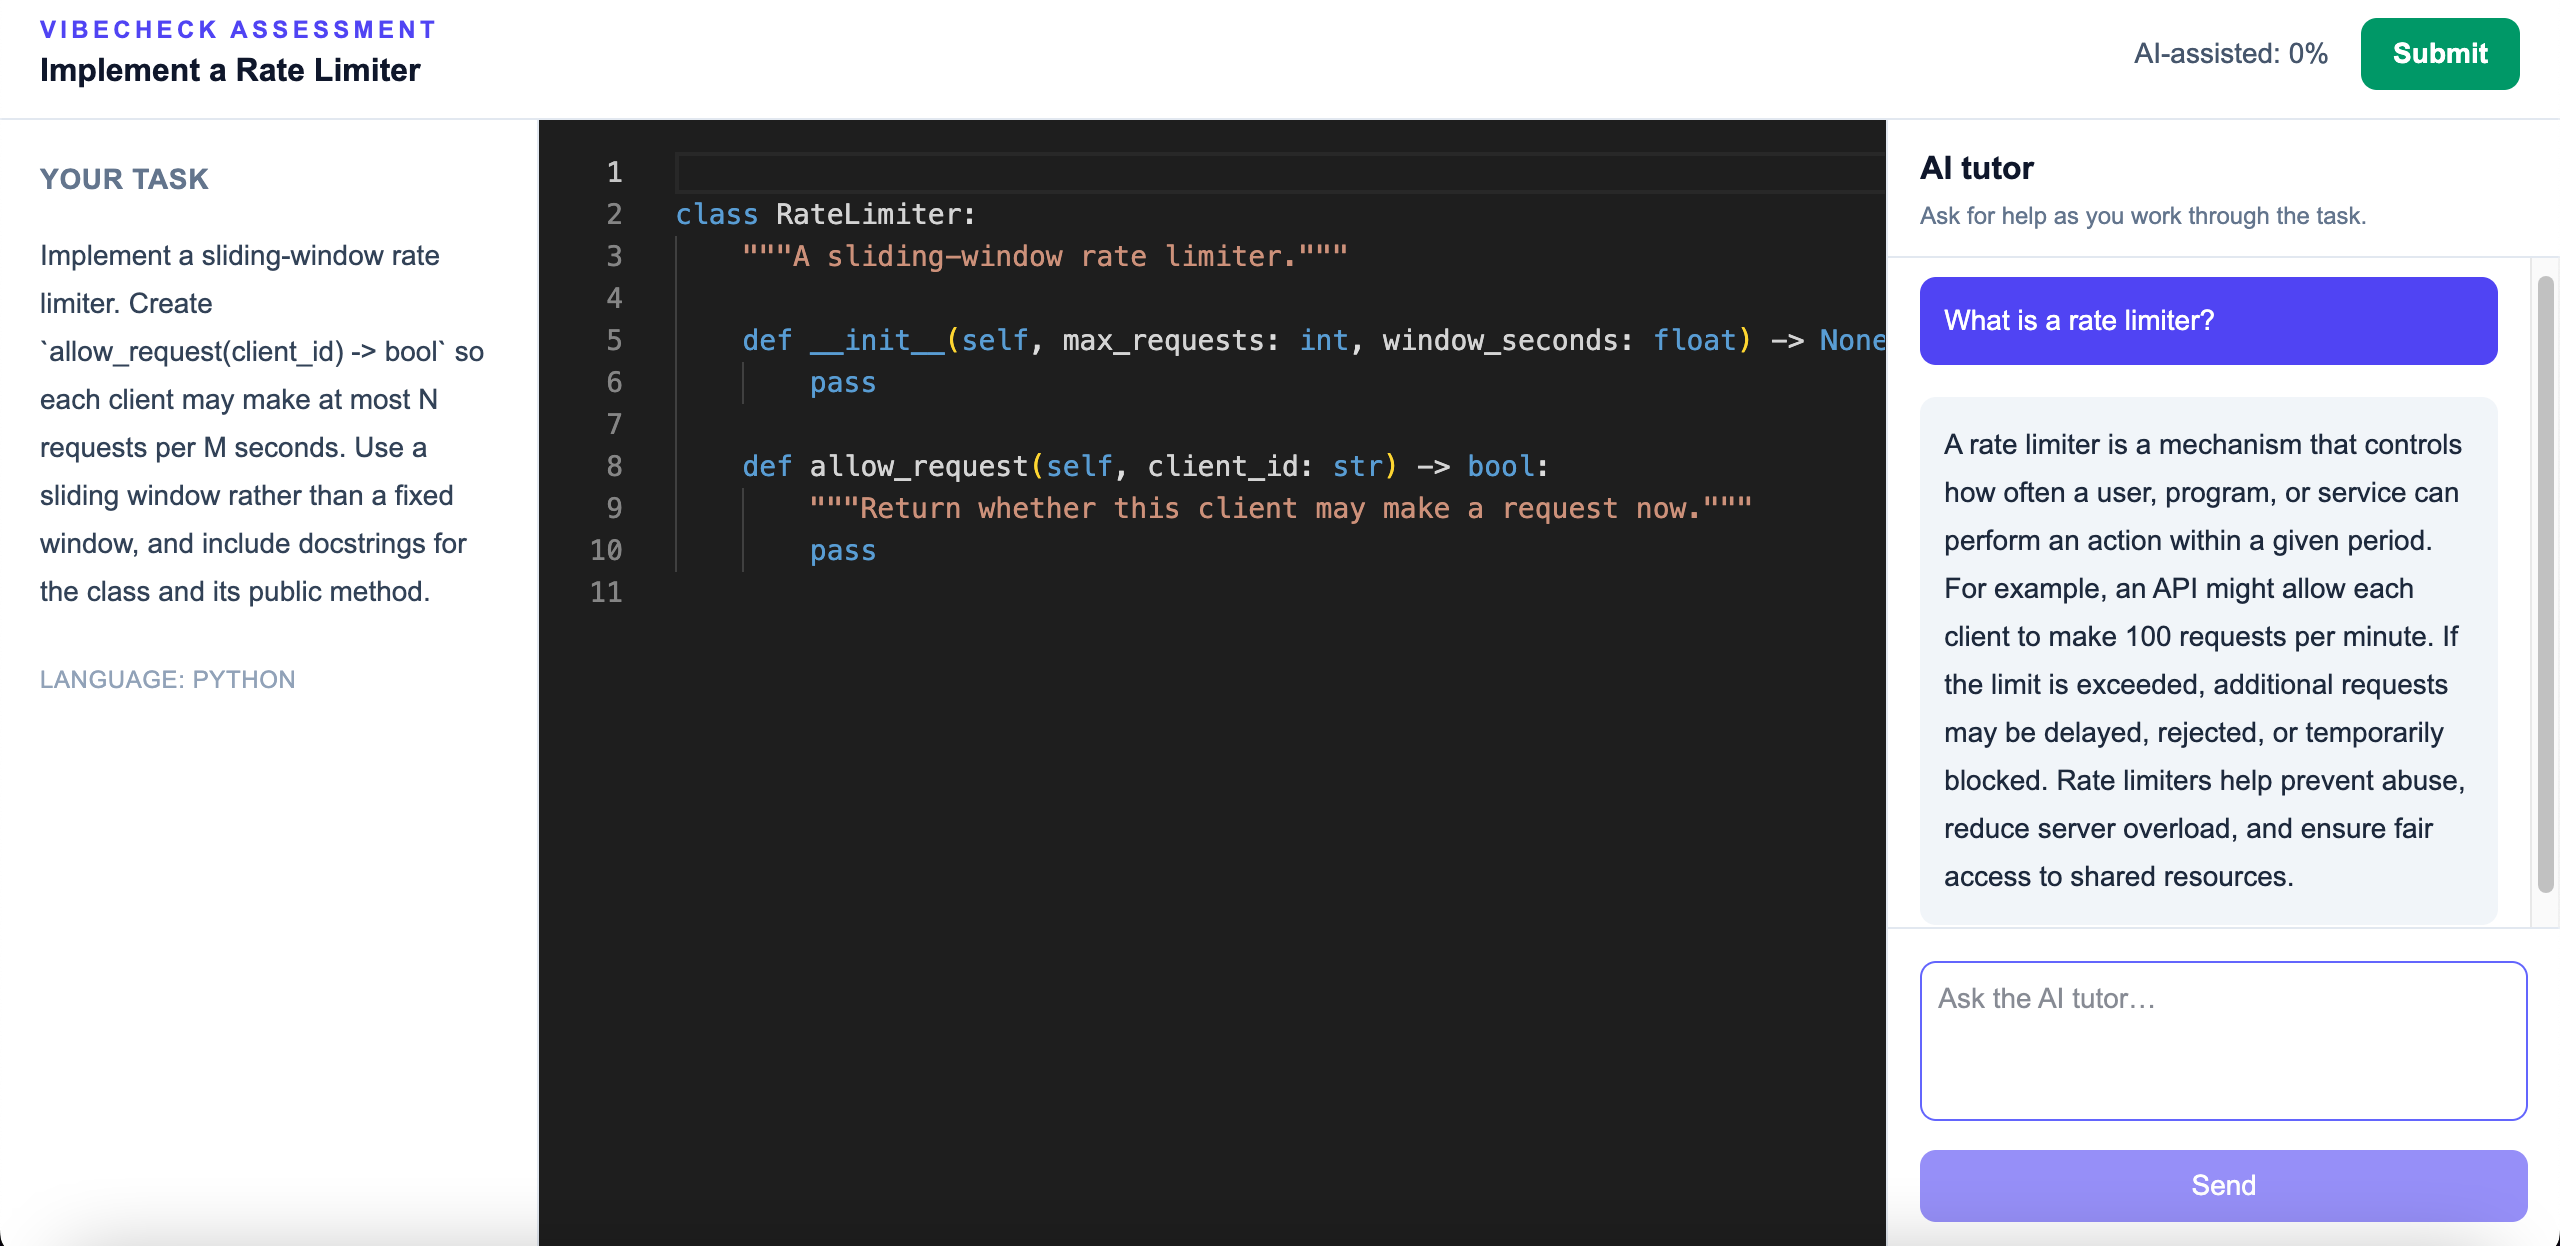Click the pass statement under __init__
The image size is (2560, 1246).
842,382
